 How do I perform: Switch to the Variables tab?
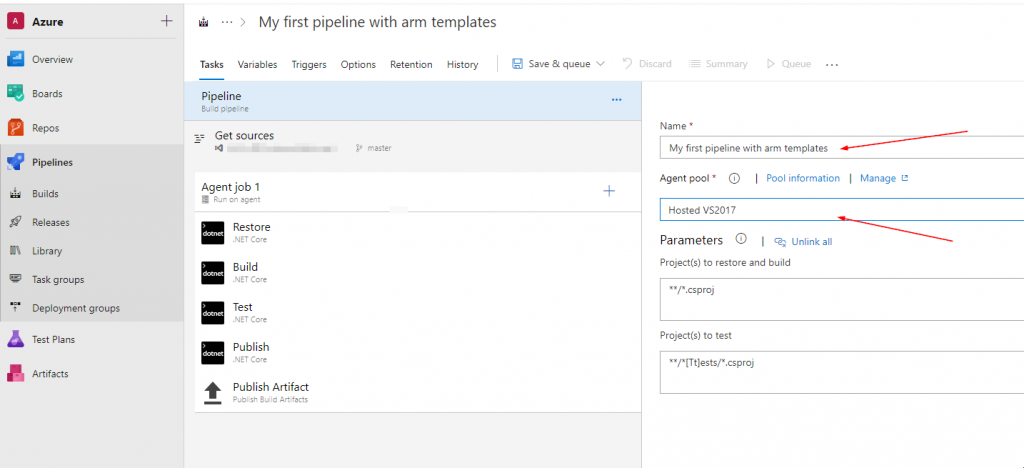(257, 65)
